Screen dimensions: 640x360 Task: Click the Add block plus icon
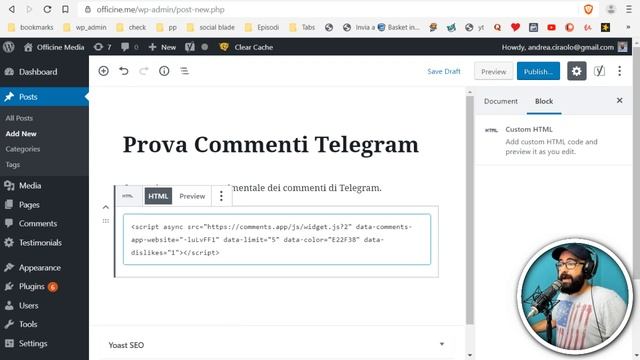coord(104,71)
